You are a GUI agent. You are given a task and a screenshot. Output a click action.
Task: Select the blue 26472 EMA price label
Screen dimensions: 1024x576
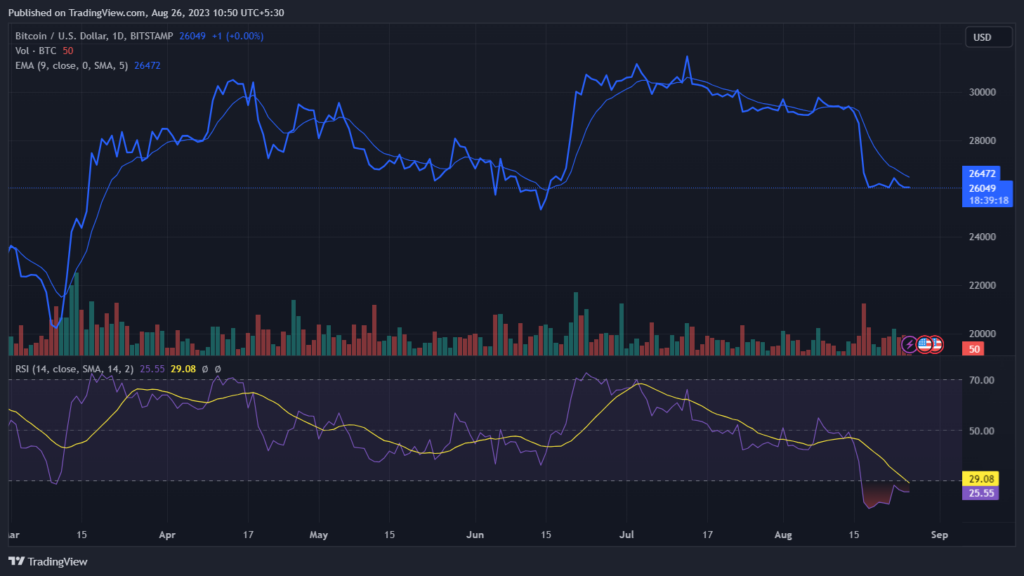point(984,173)
